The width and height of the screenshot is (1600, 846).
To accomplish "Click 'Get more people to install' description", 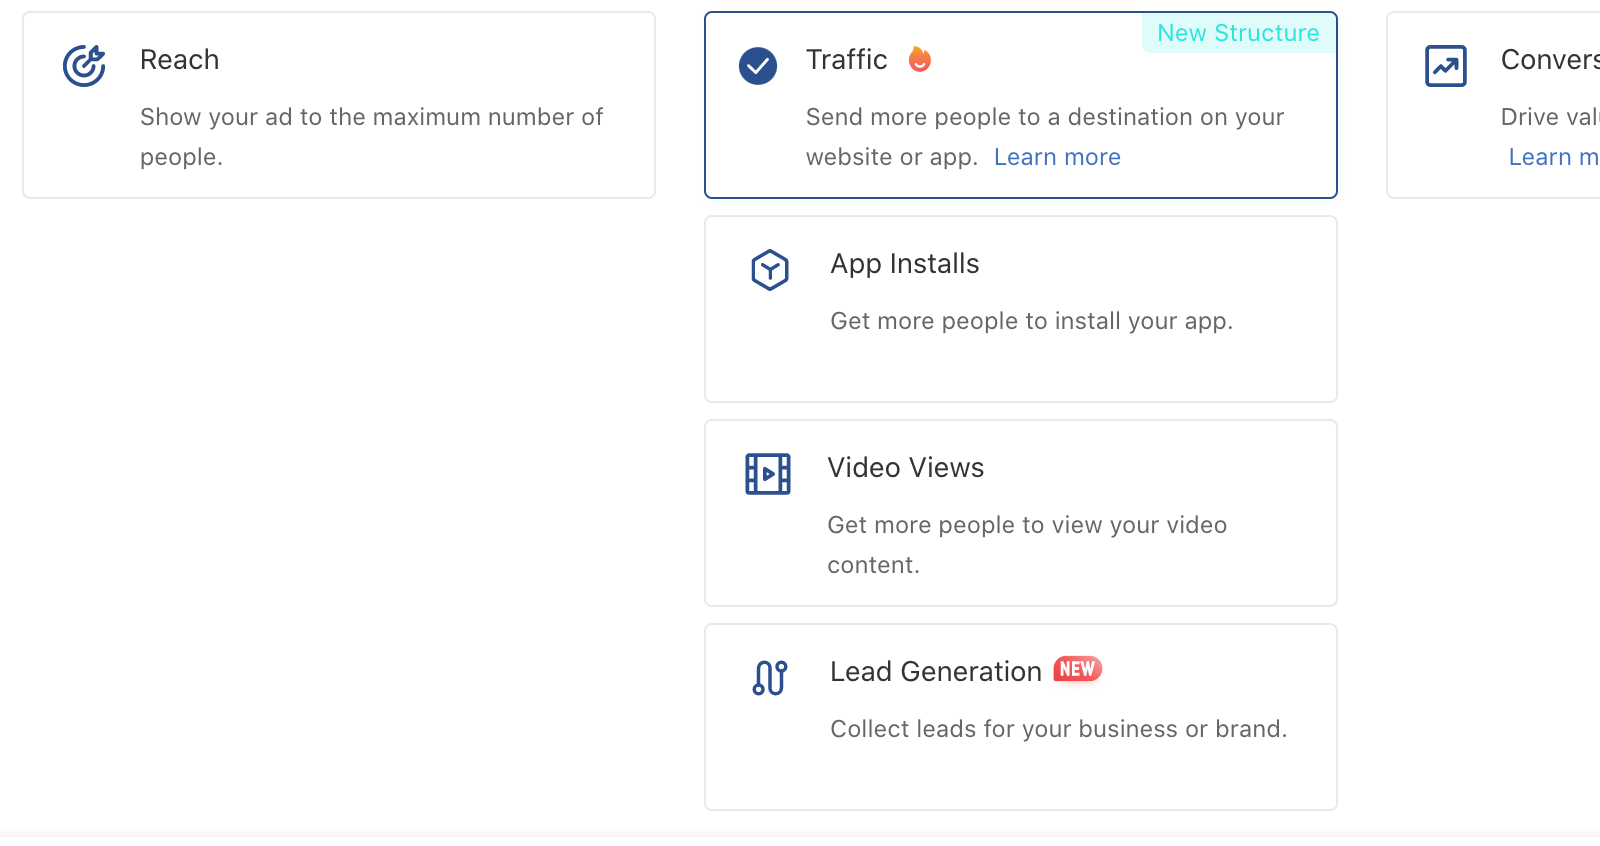I will coord(1031,321).
